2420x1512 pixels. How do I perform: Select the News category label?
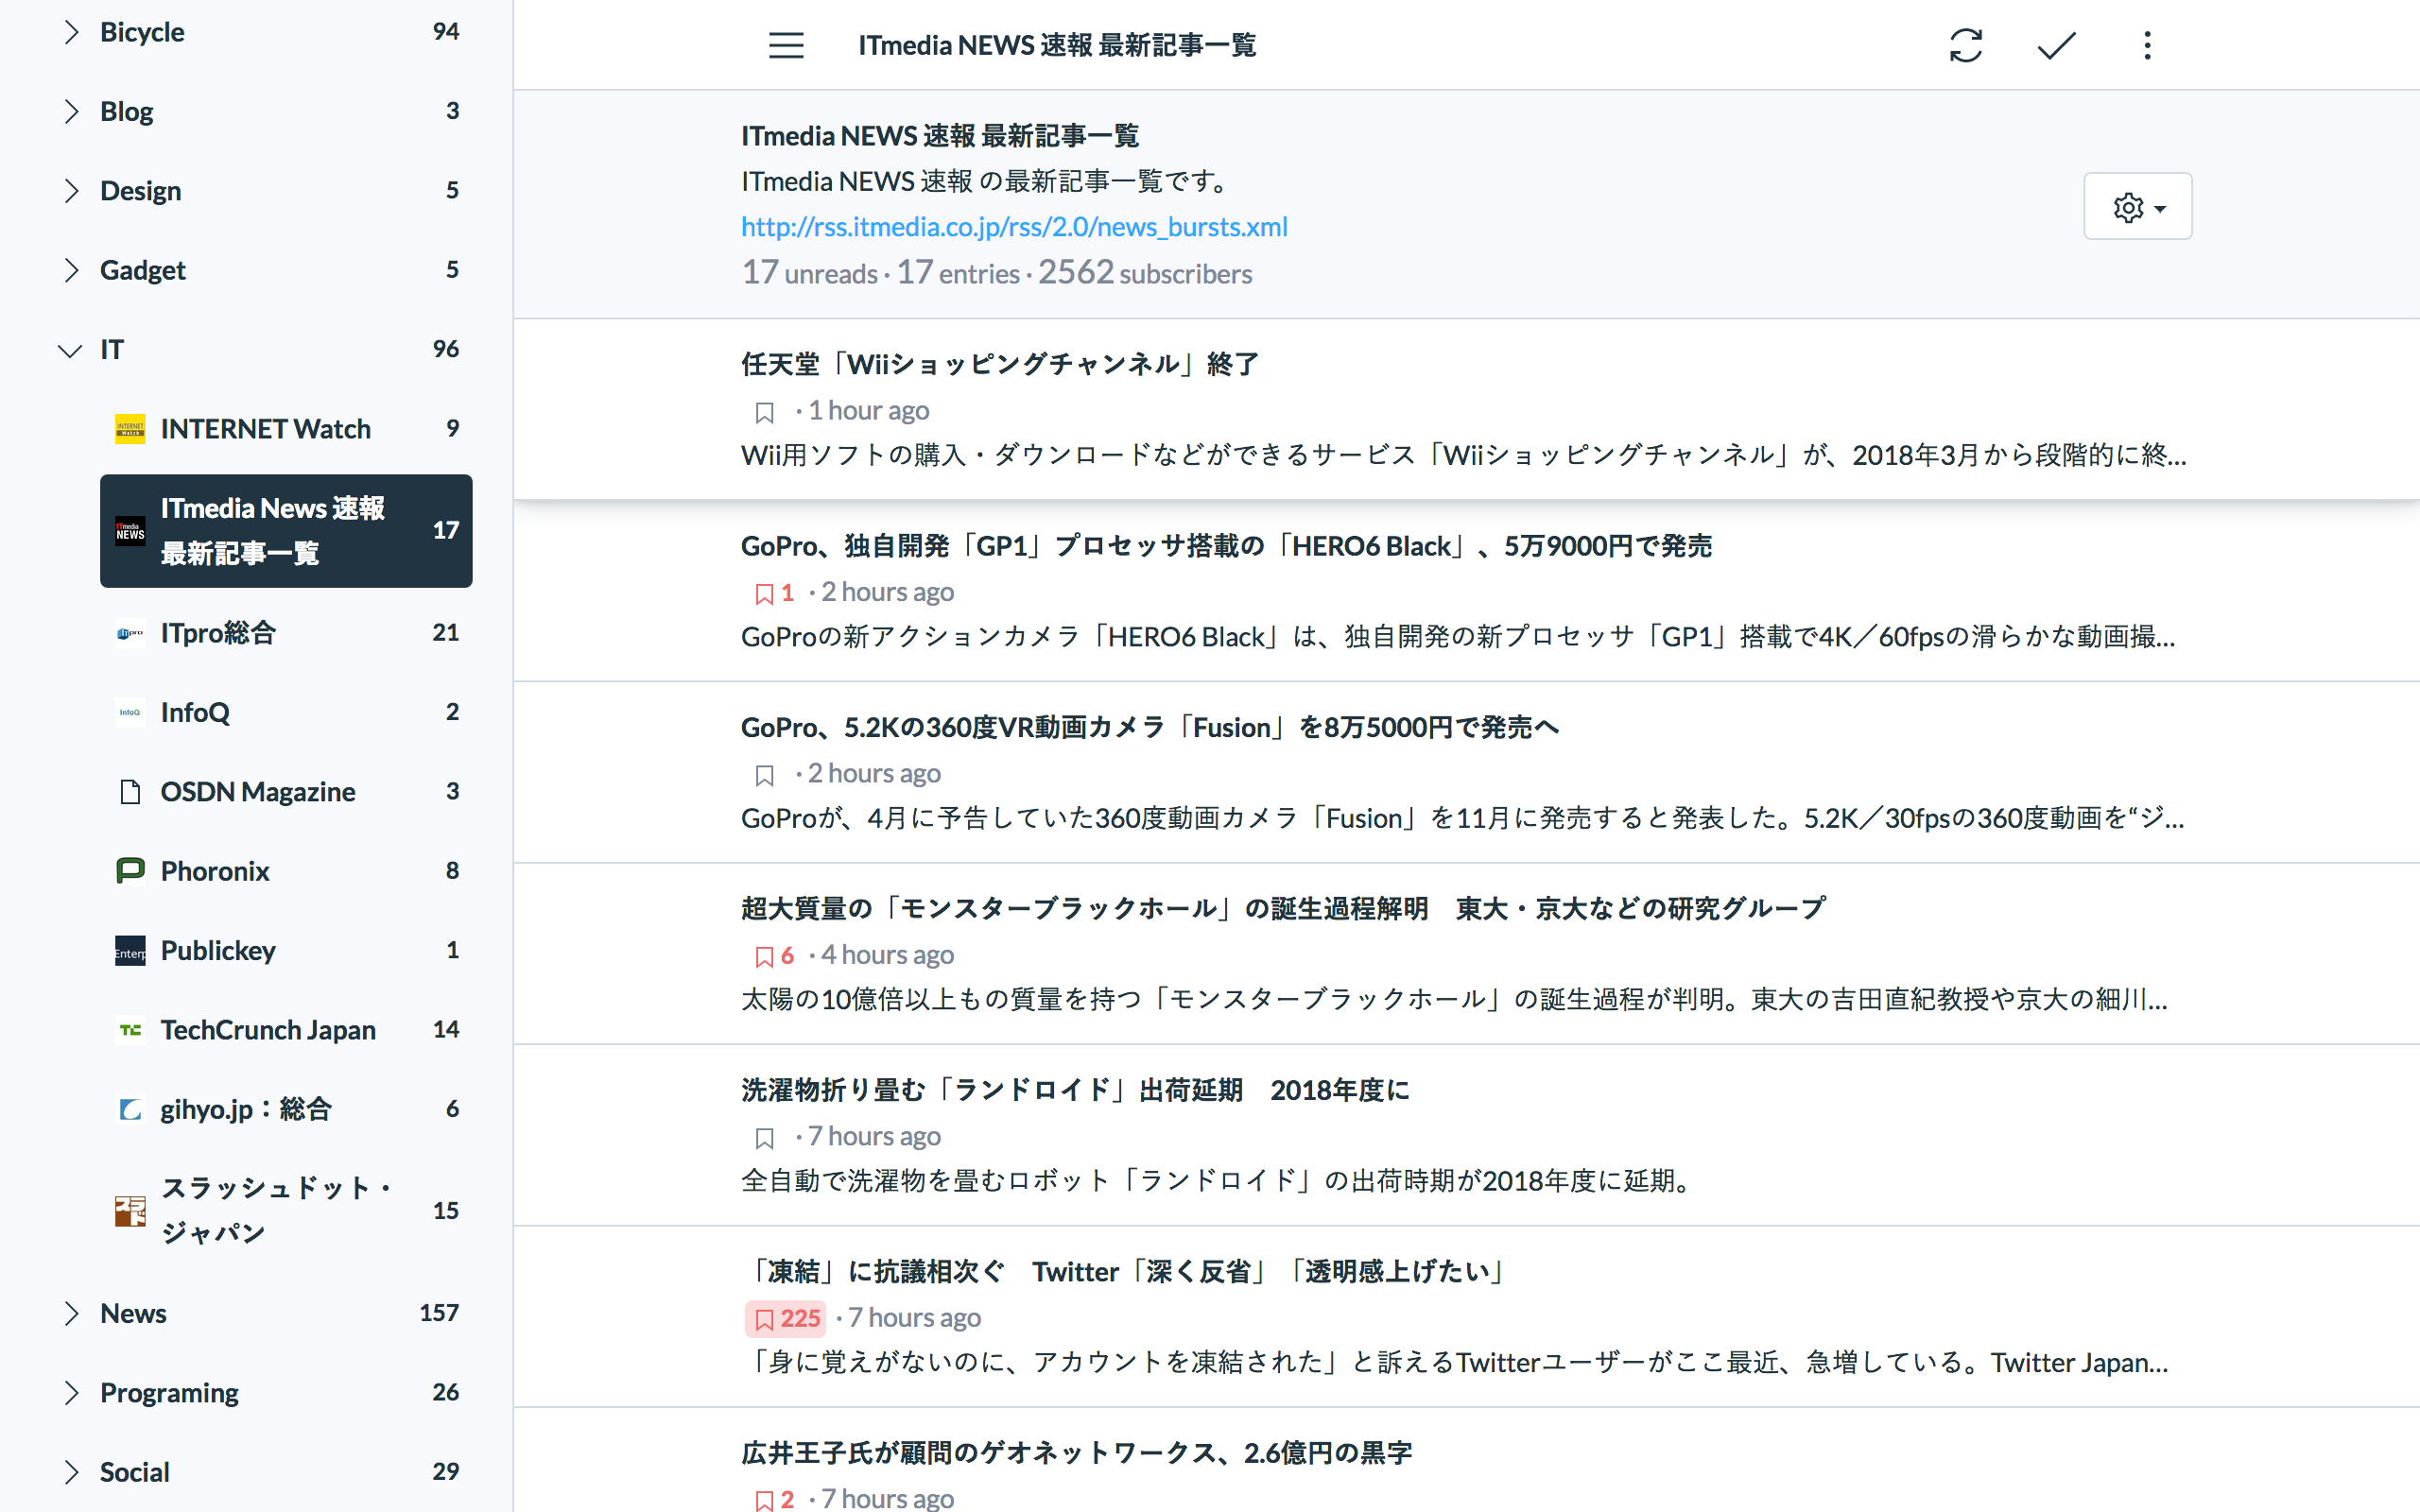coord(133,1313)
